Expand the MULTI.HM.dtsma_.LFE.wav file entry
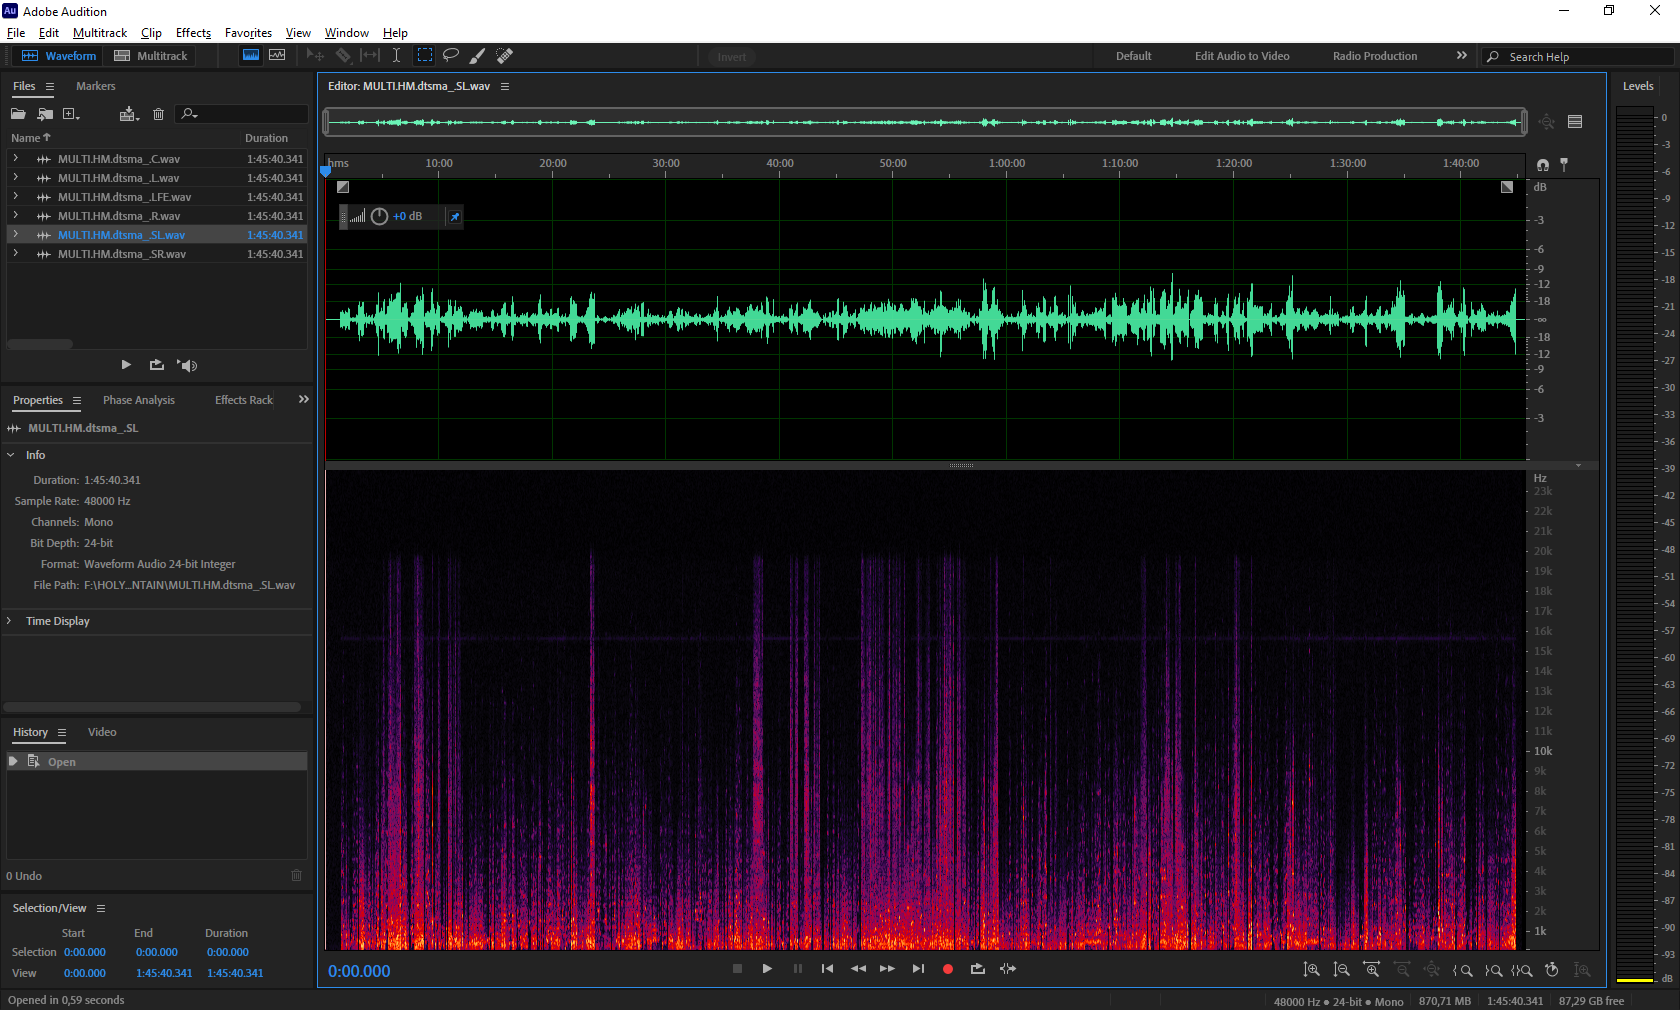Image resolution: width=1680 pixels, height=1010 pixels. [15, 197]
